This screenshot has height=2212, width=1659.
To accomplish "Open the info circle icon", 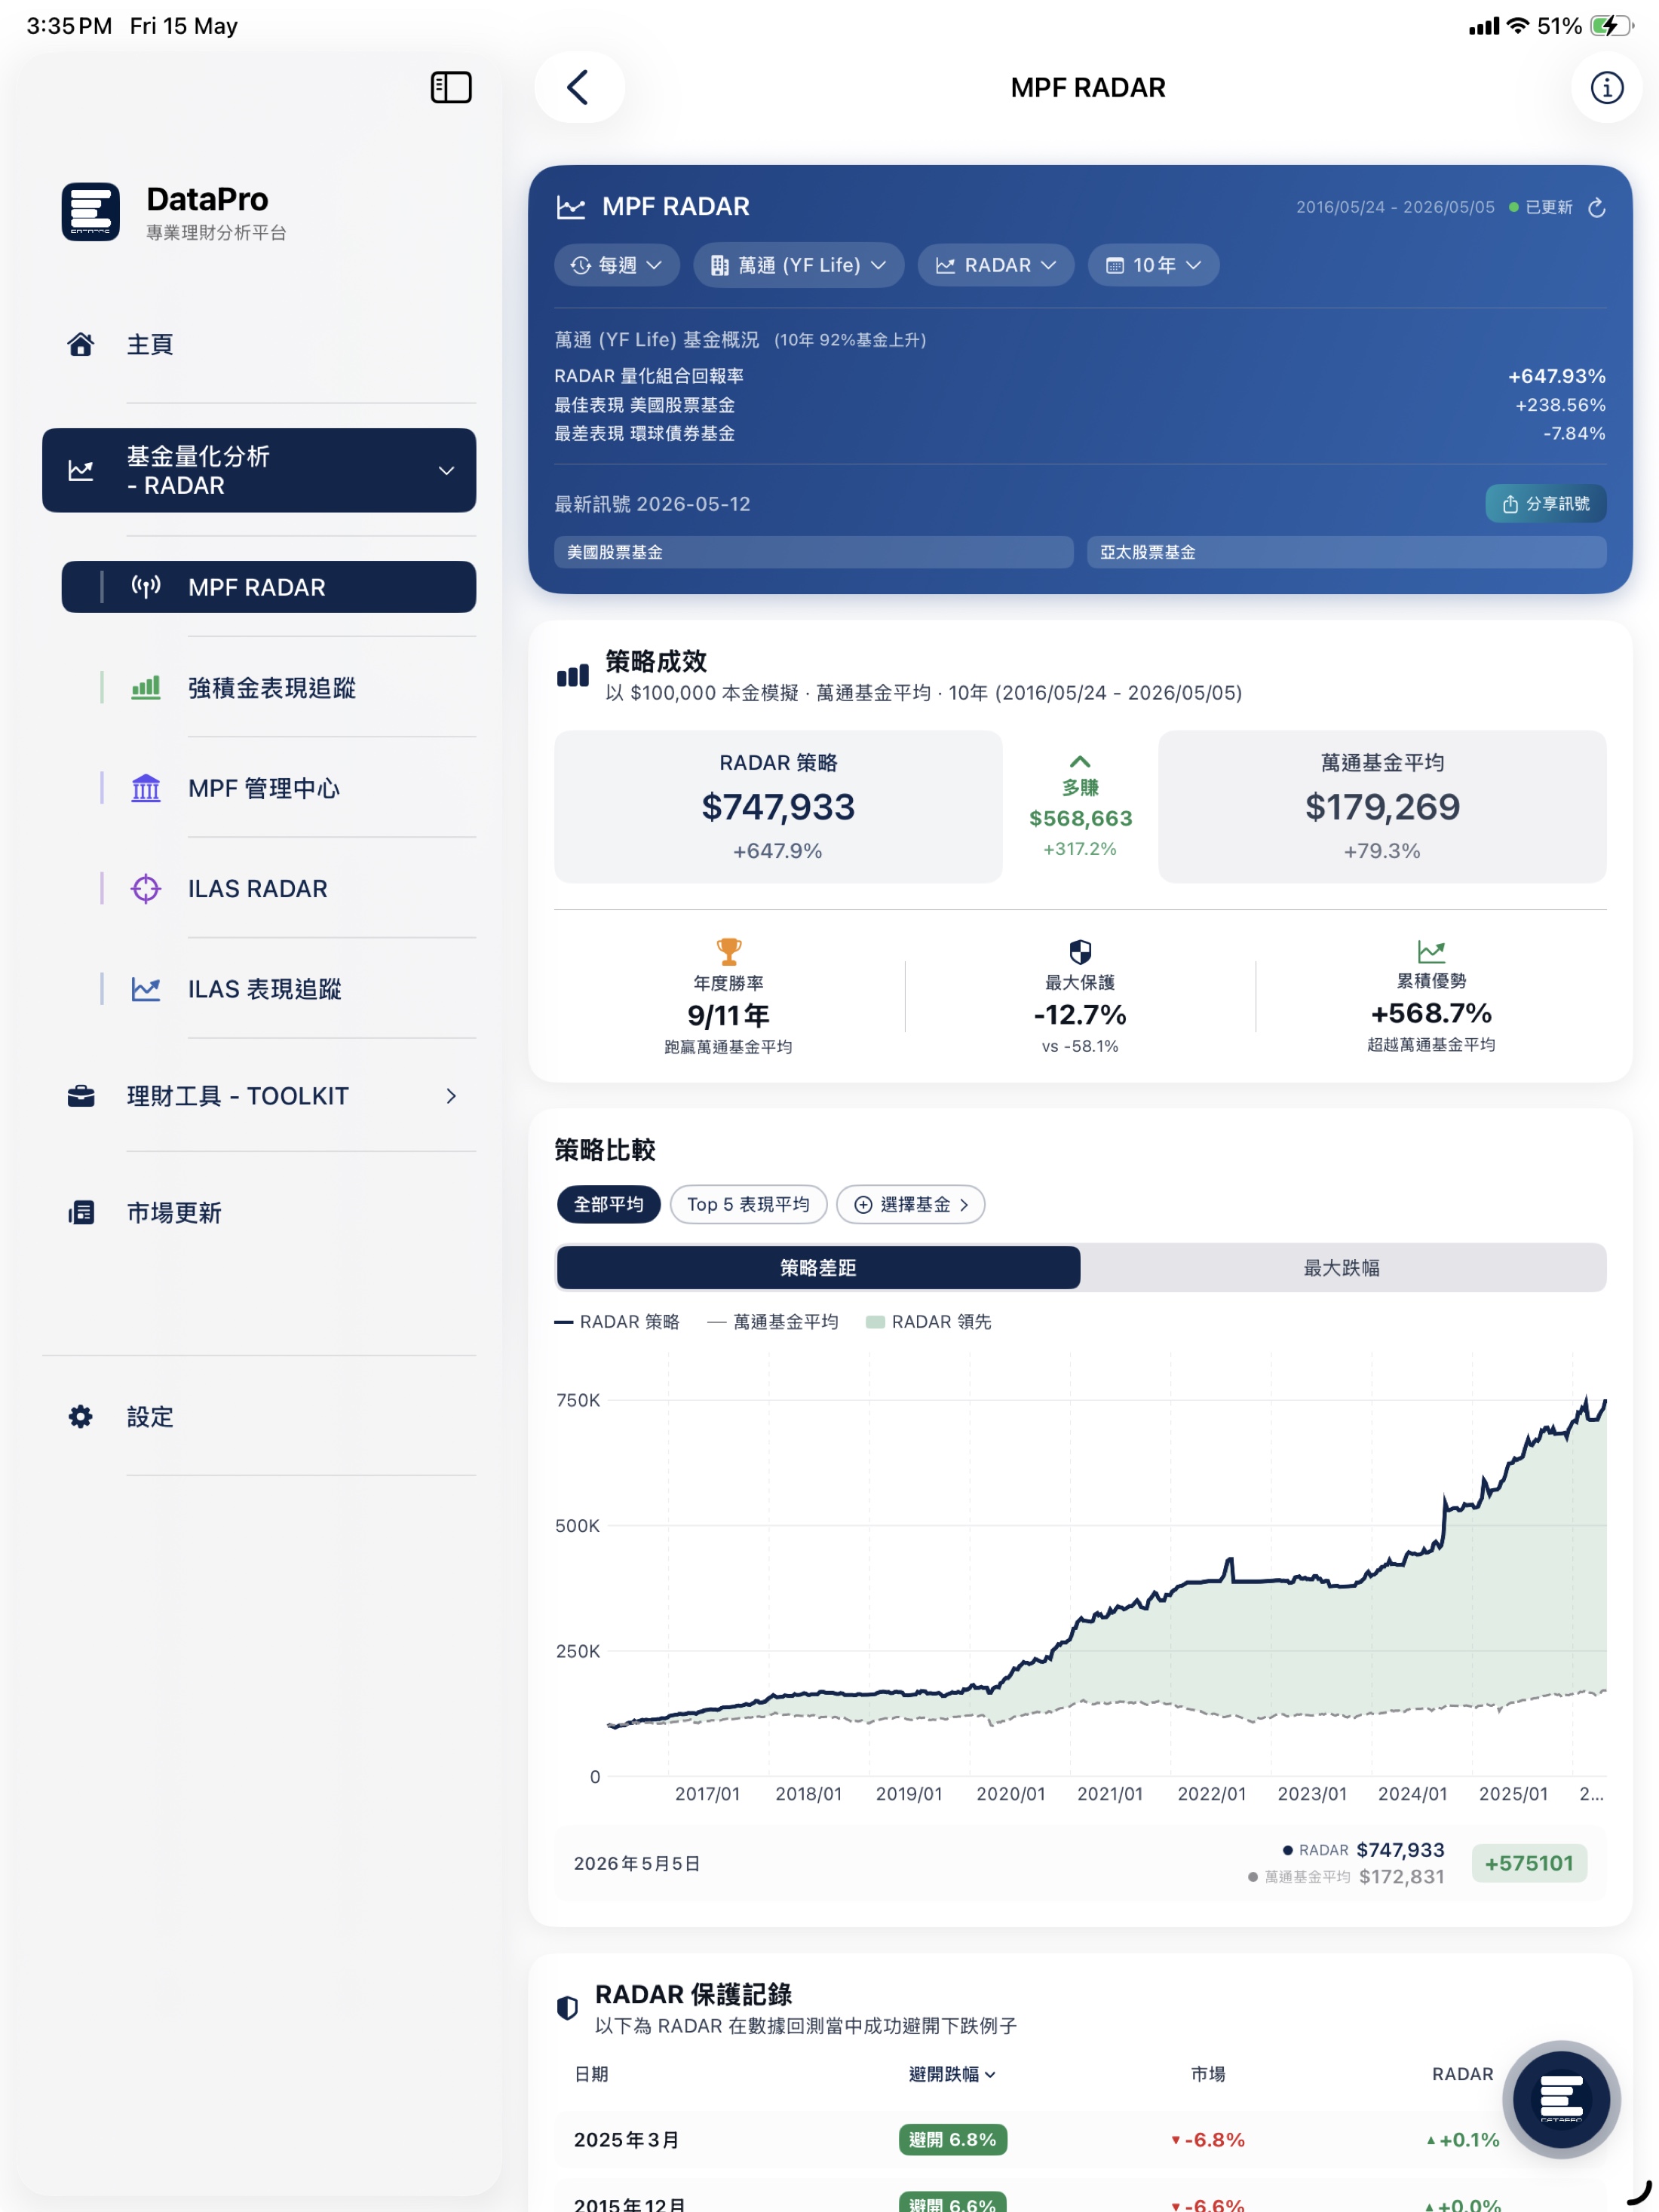I will (x=1606, y=88).
